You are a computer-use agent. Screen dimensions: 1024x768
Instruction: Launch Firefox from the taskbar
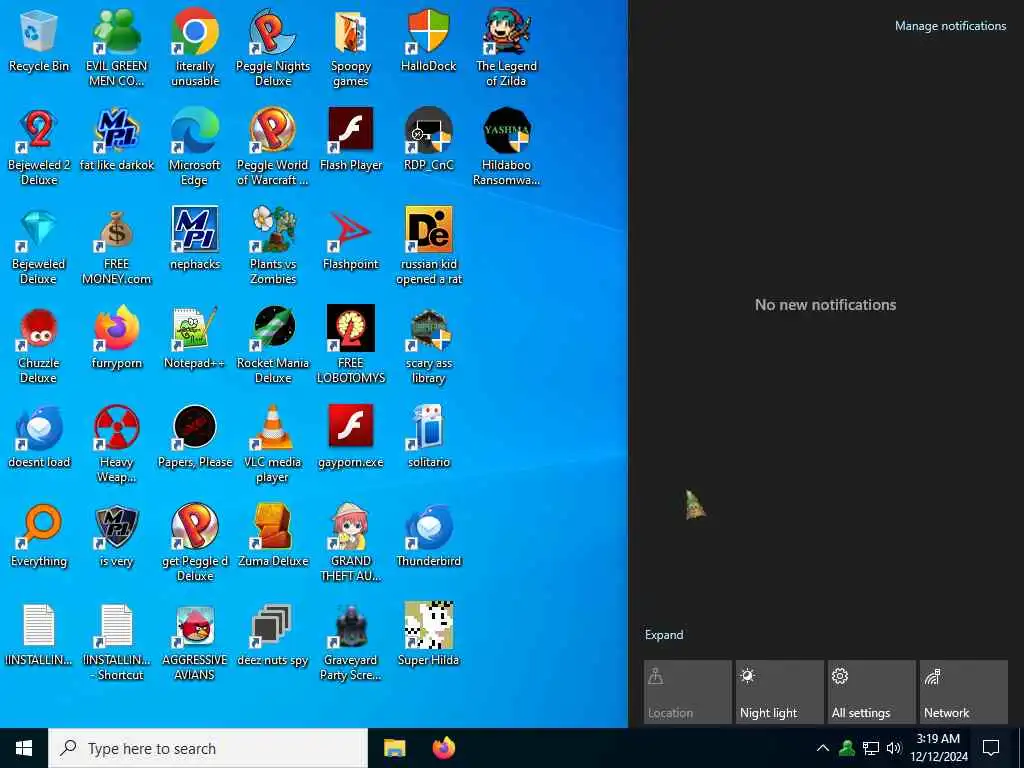[444, 748]
